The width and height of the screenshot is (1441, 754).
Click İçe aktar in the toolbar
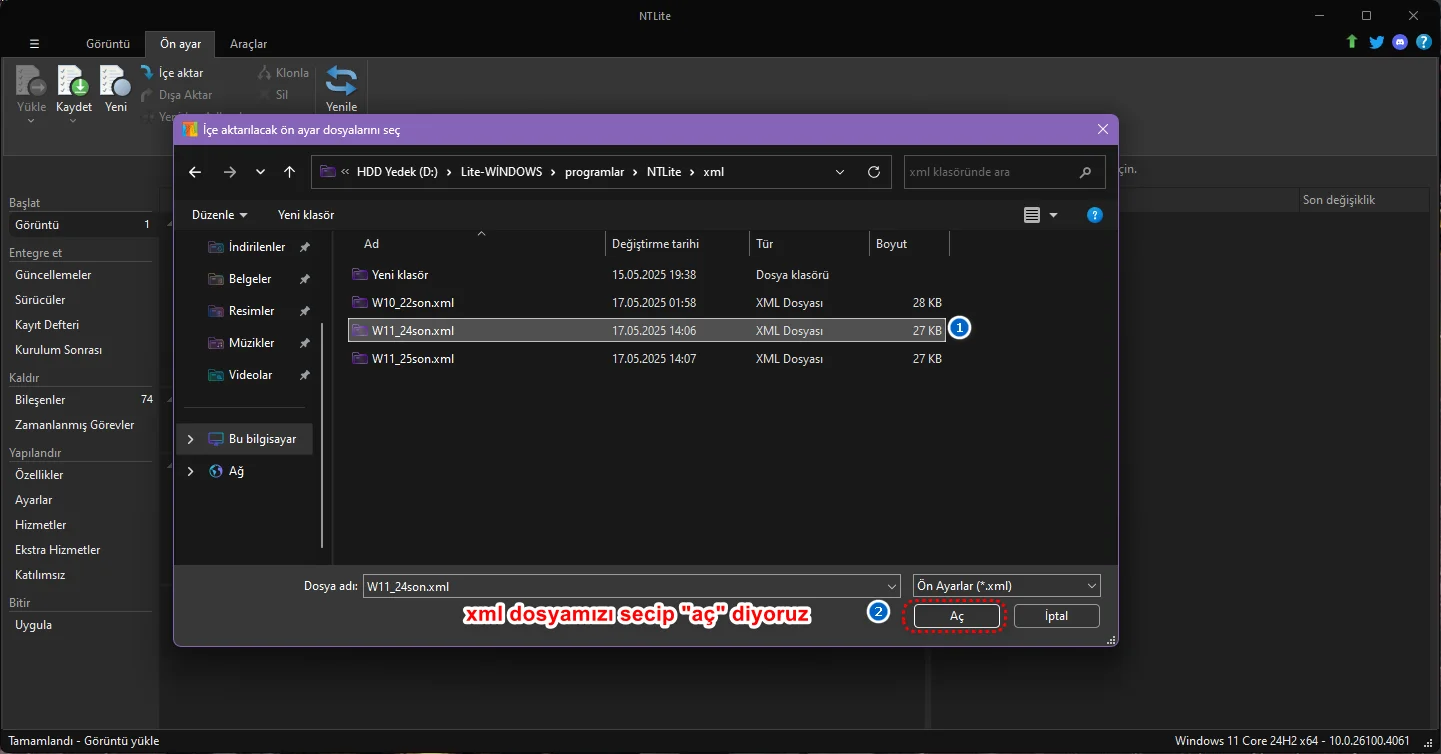coord(172,73)
